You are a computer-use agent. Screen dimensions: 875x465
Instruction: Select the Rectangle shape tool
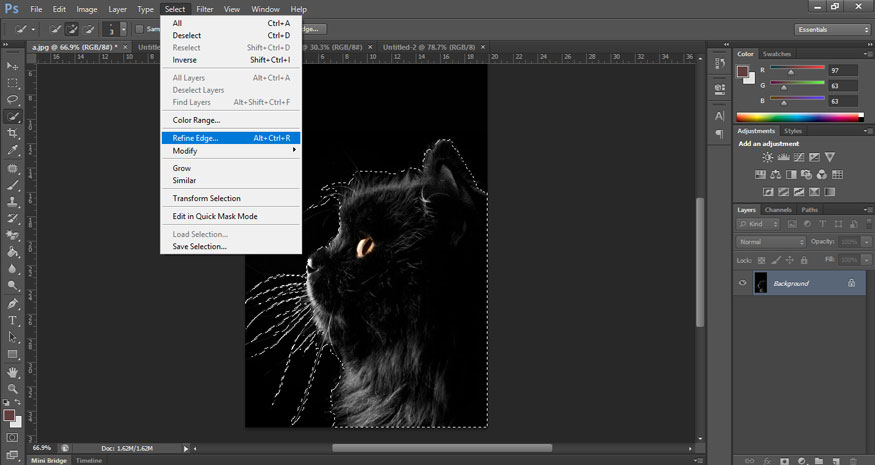[x=12, y=354]
